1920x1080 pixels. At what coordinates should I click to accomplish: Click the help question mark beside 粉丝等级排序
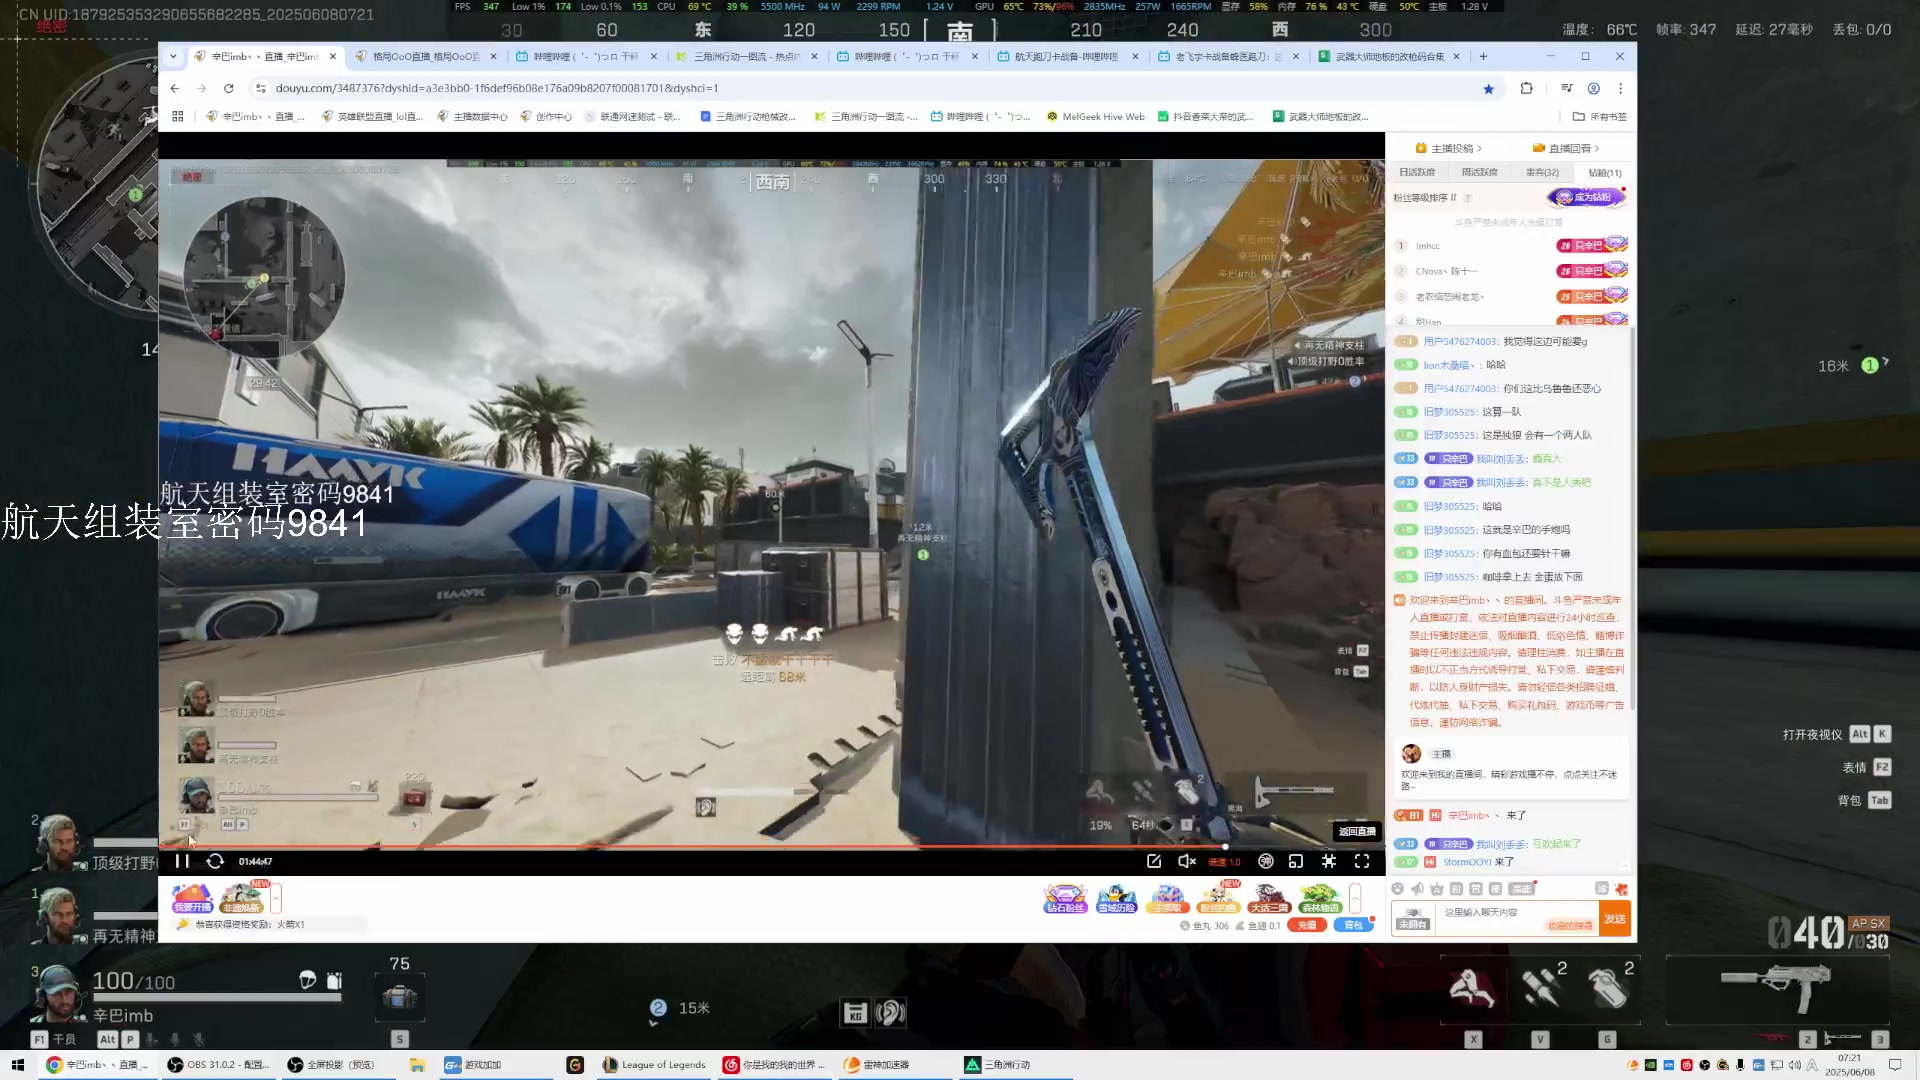[x=1468, y=198]
